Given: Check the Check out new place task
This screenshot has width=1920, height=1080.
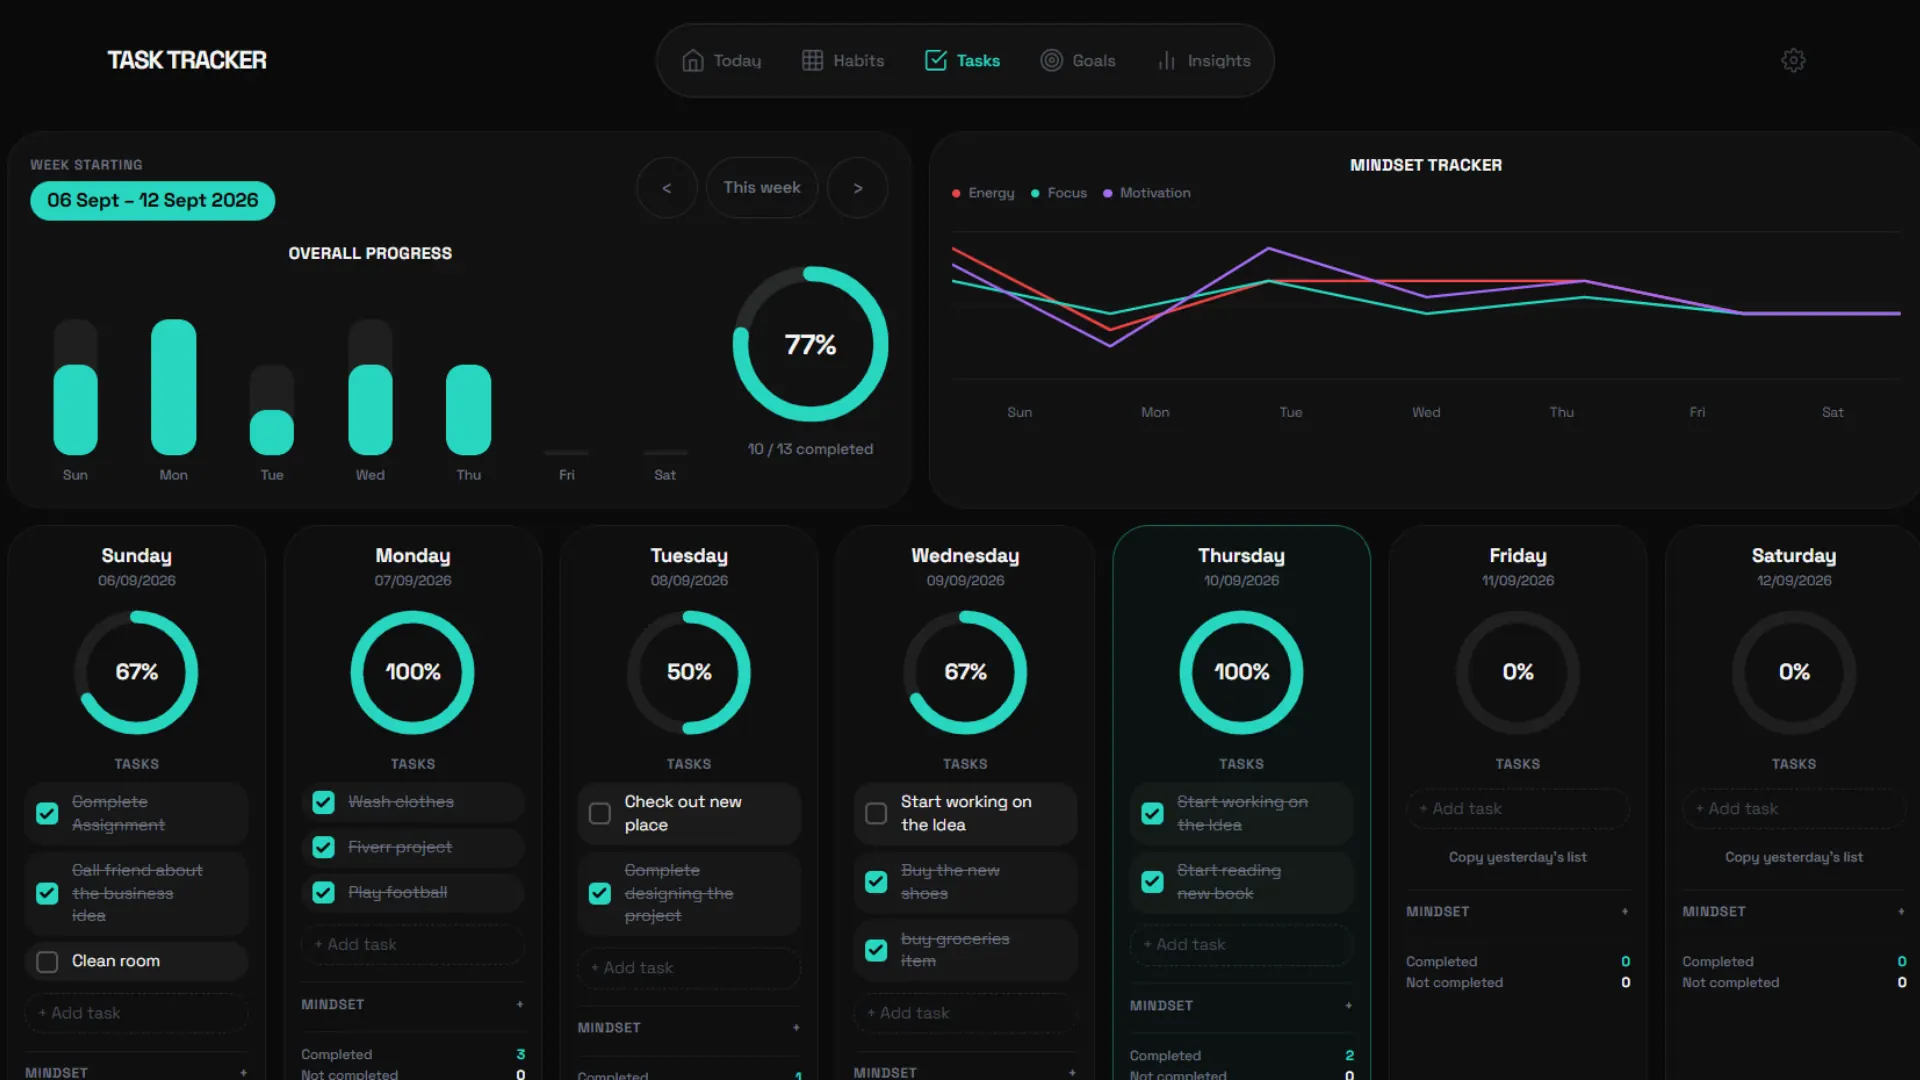Looking at the screenshot, I should [x=600, y=813].
